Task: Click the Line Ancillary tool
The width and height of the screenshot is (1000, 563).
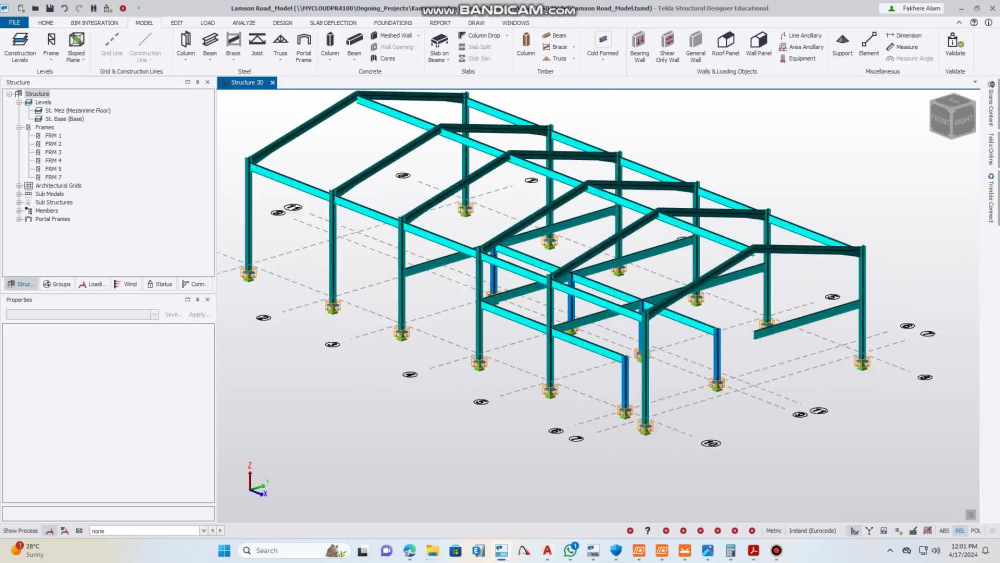Action: (801, 36)
